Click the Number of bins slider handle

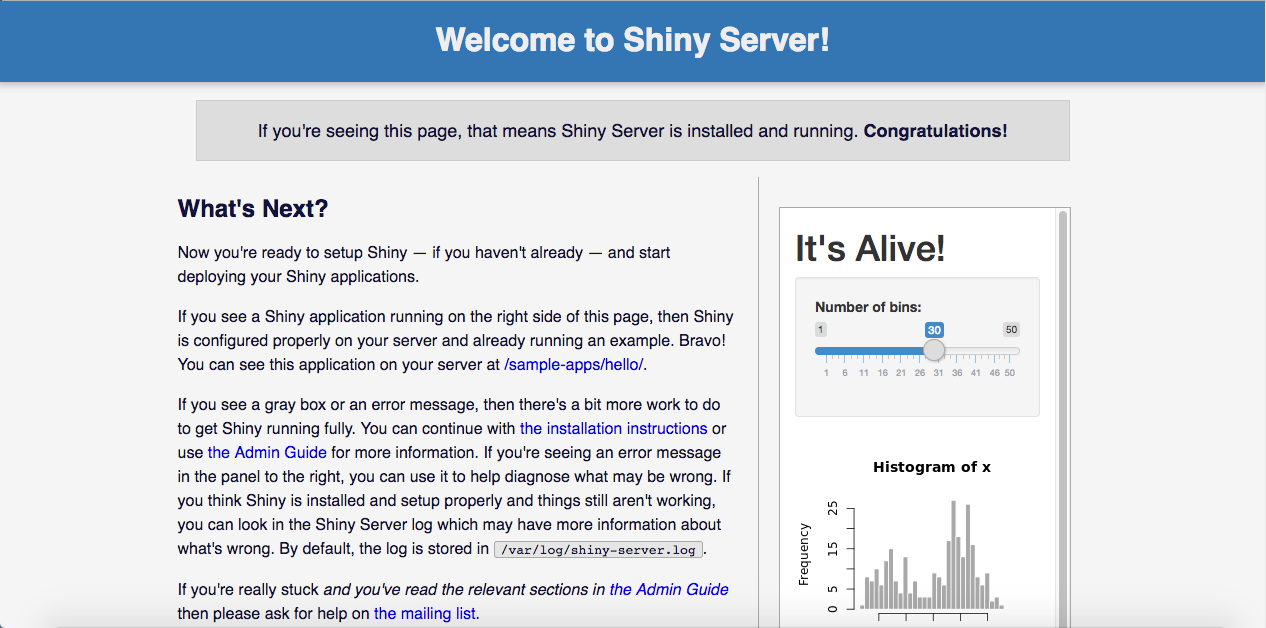coord(934,350)
